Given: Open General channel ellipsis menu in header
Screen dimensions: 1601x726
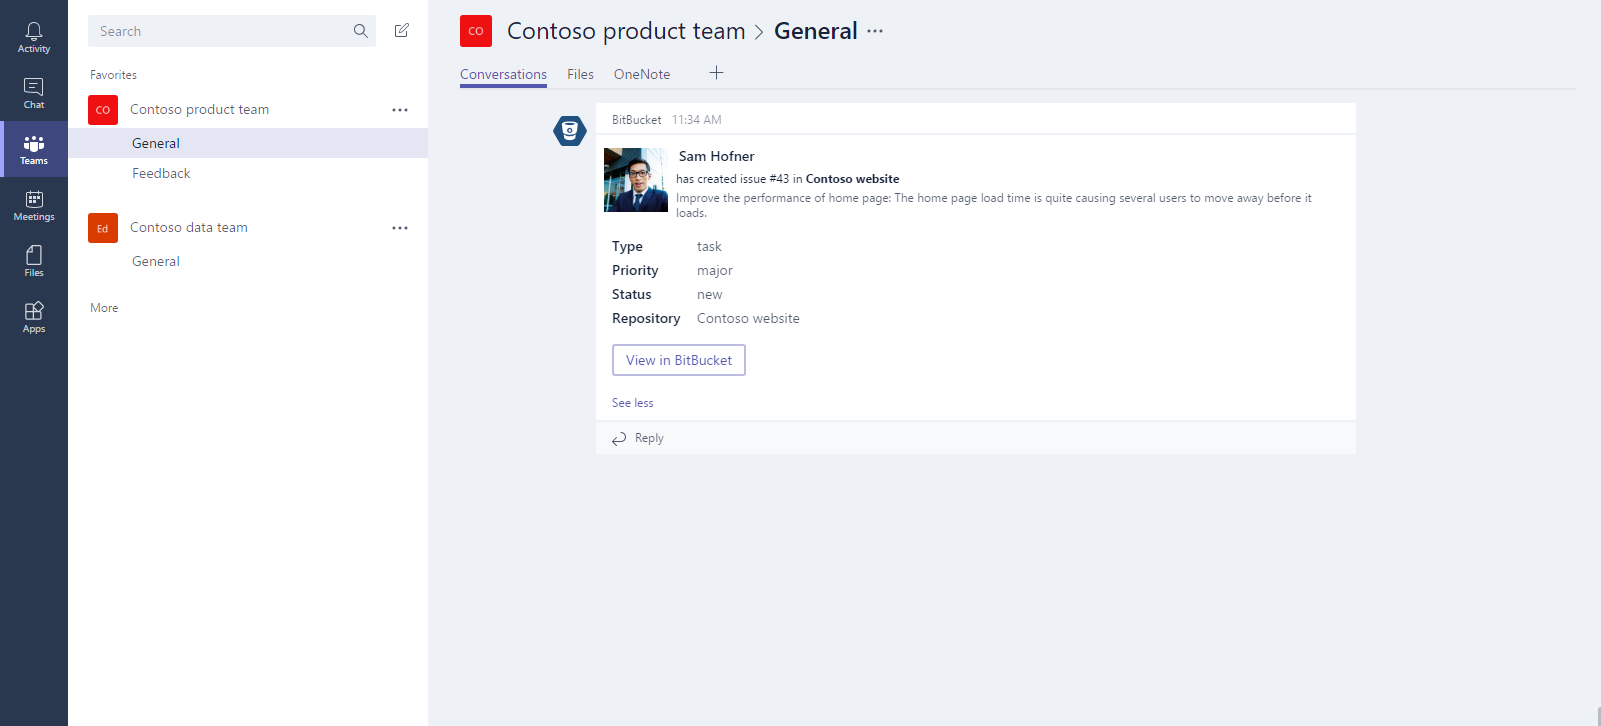Looking at the screenshot, I should (875, 31).
